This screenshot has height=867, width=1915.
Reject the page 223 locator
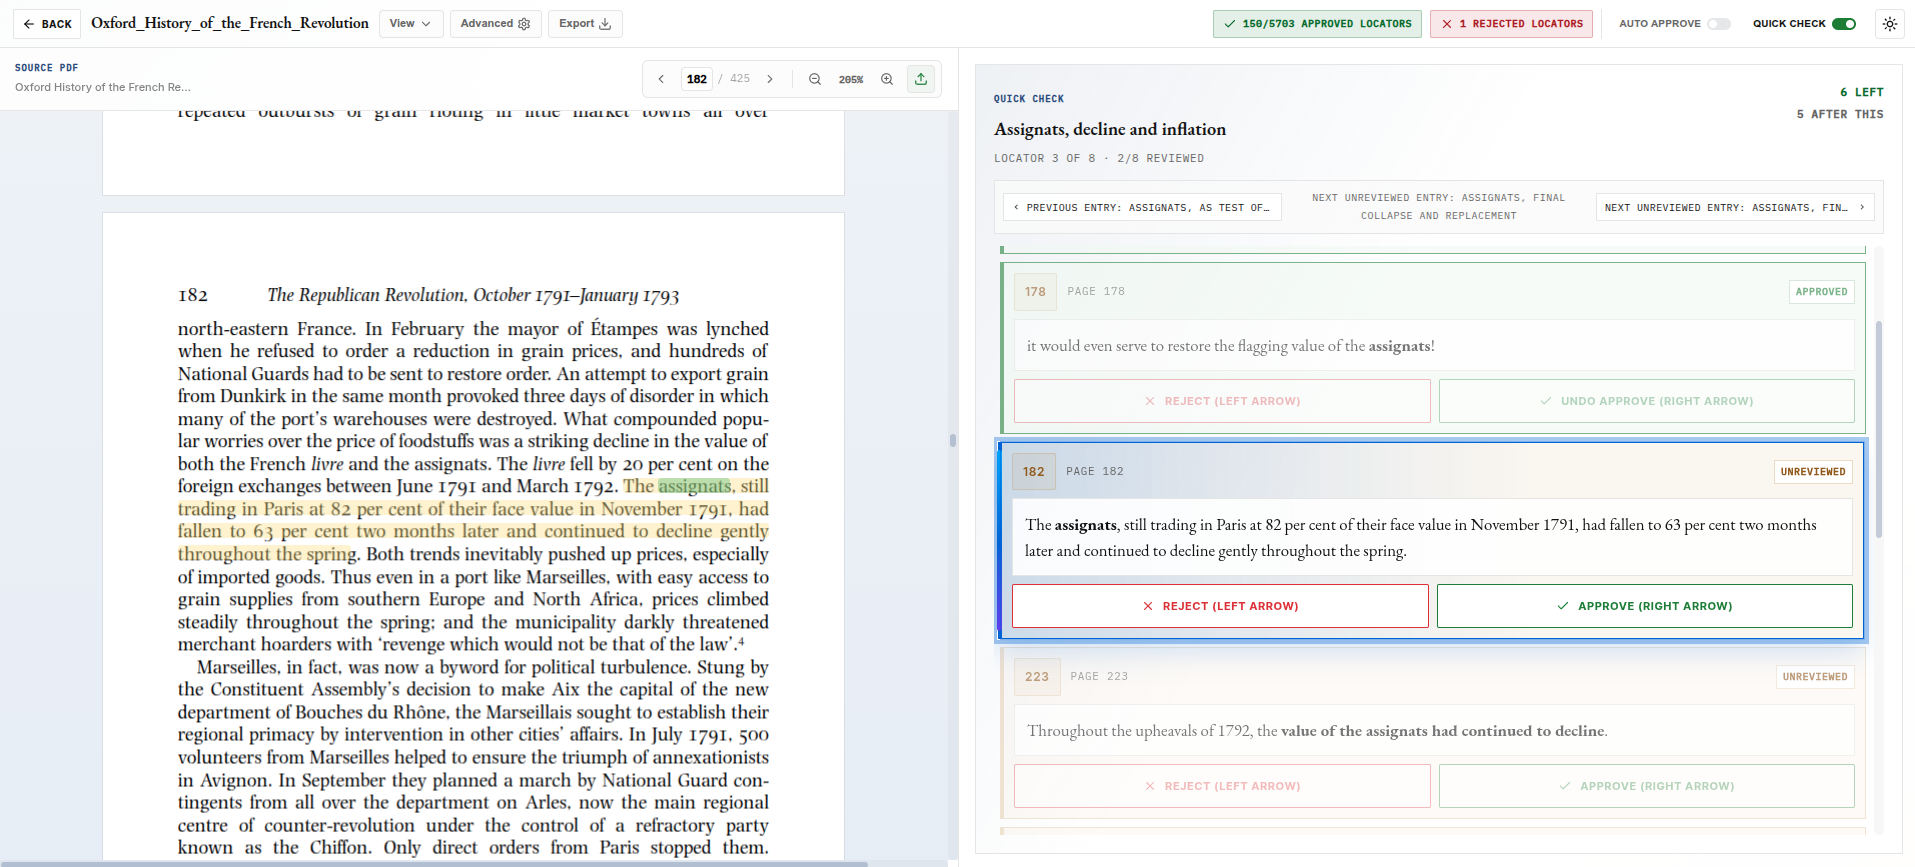pos(1222,786)
